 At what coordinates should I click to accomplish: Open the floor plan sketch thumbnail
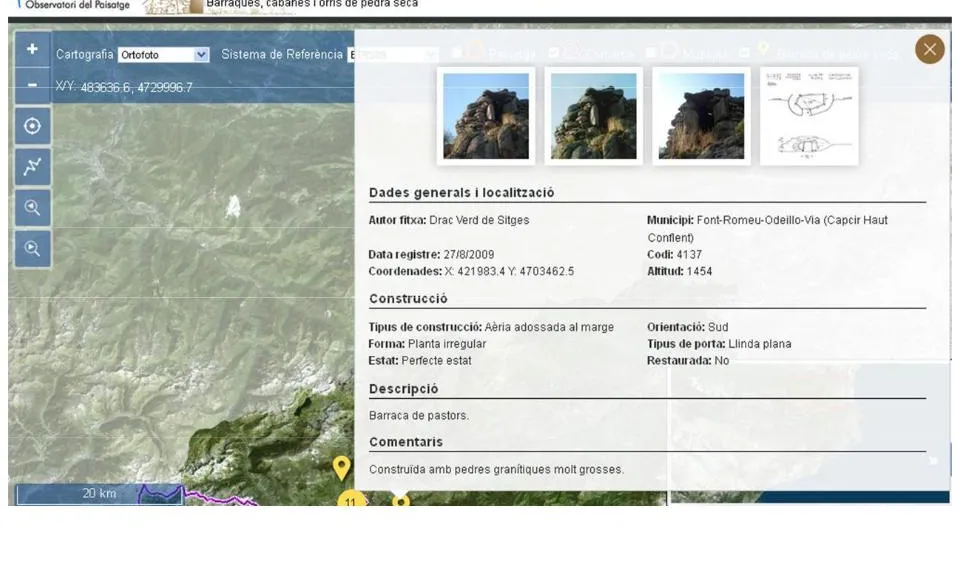click(x=809, y=116)
